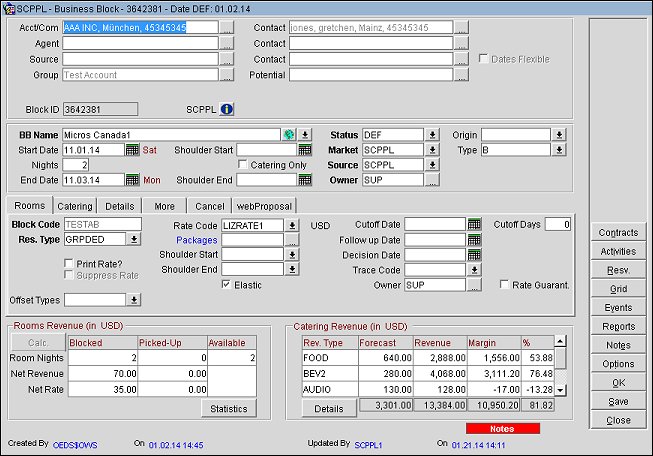The height and width of the screenshot is (456, 653).
Task: Open the webProposal tab
Action: tap(265, 205)
